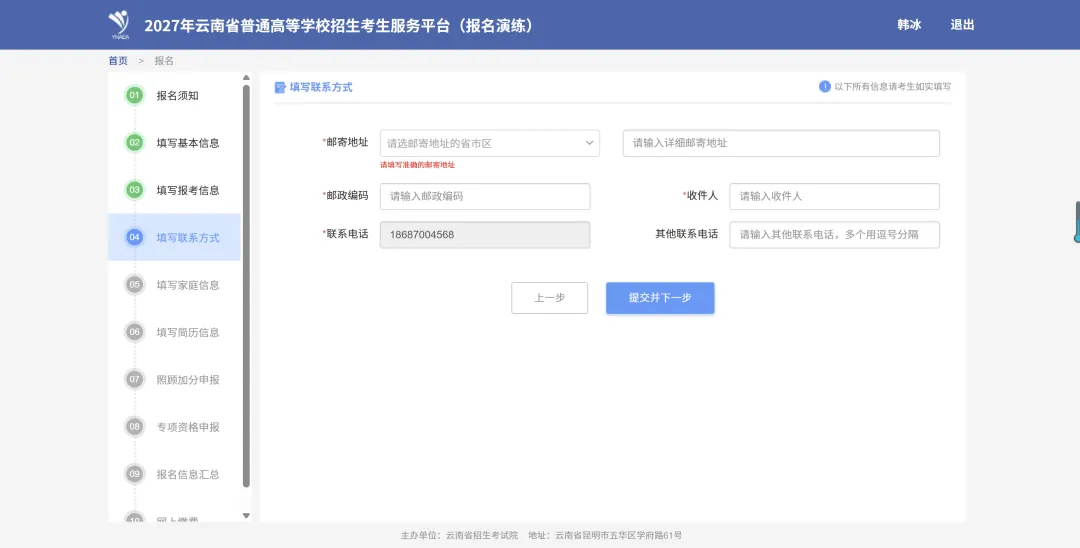Click the 详细邮寄地址 input field
The height and width of the screenshot is (548, 1080).
coord(781,143)
